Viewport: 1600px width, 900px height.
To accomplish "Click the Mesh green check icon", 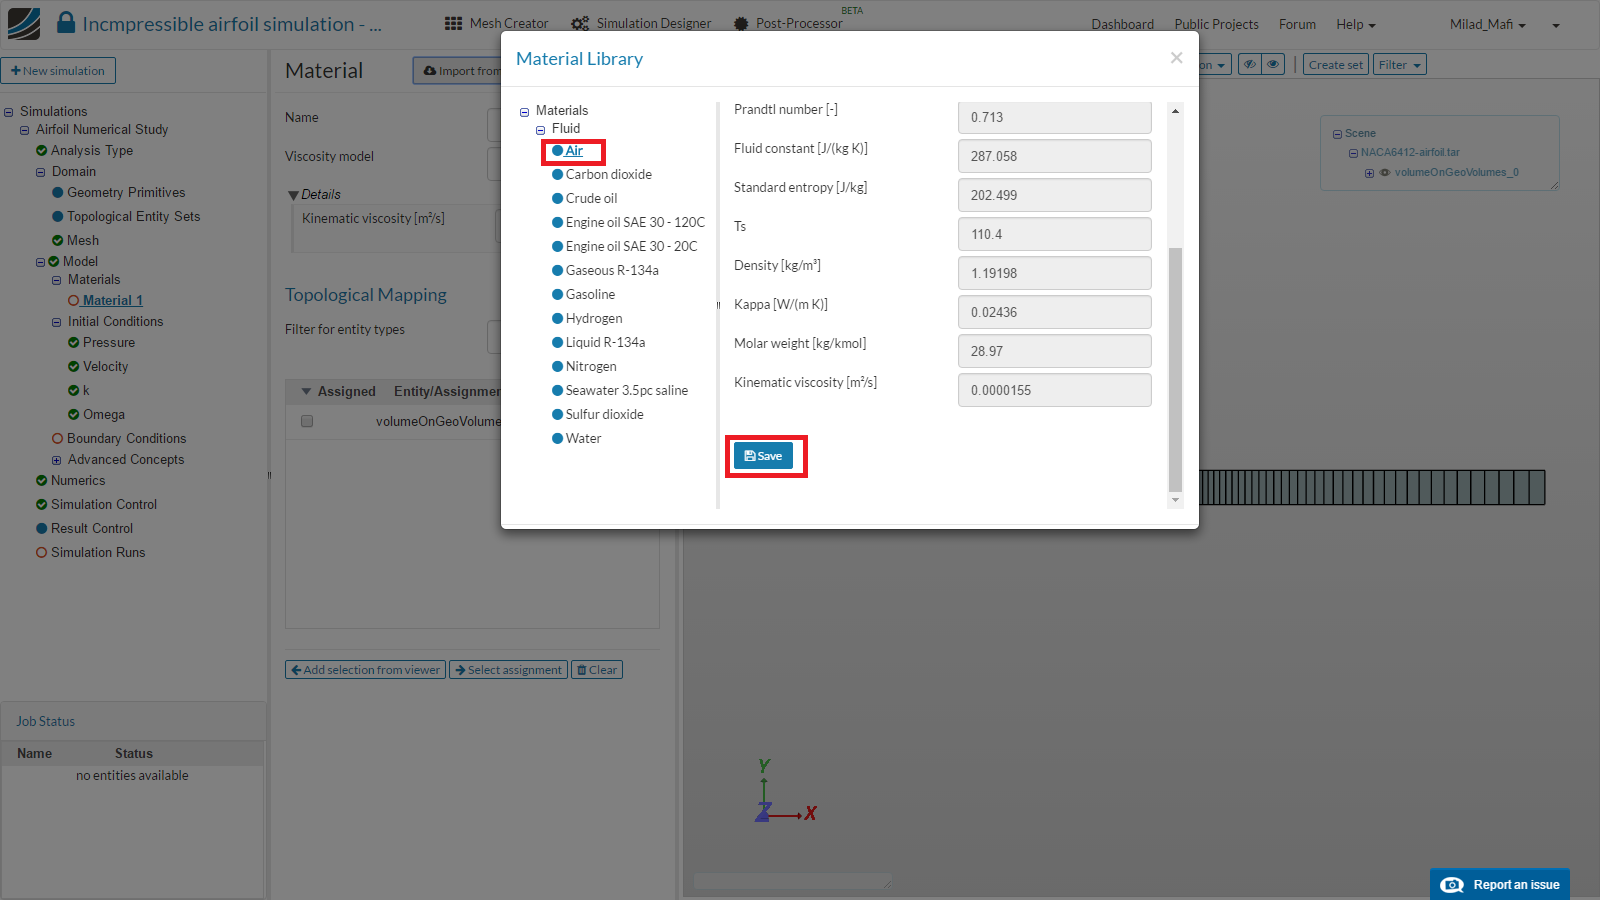I will click(x=58, y=241).
